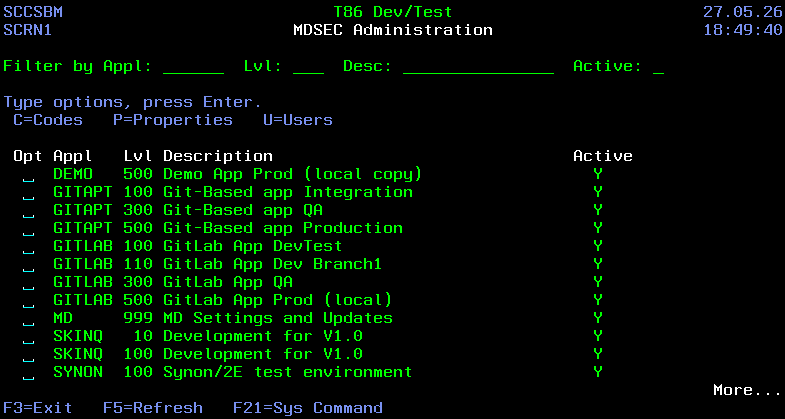Click level 10 in SKINQ row
Viewport: 785px width, 419px height.
pos(143,336)
